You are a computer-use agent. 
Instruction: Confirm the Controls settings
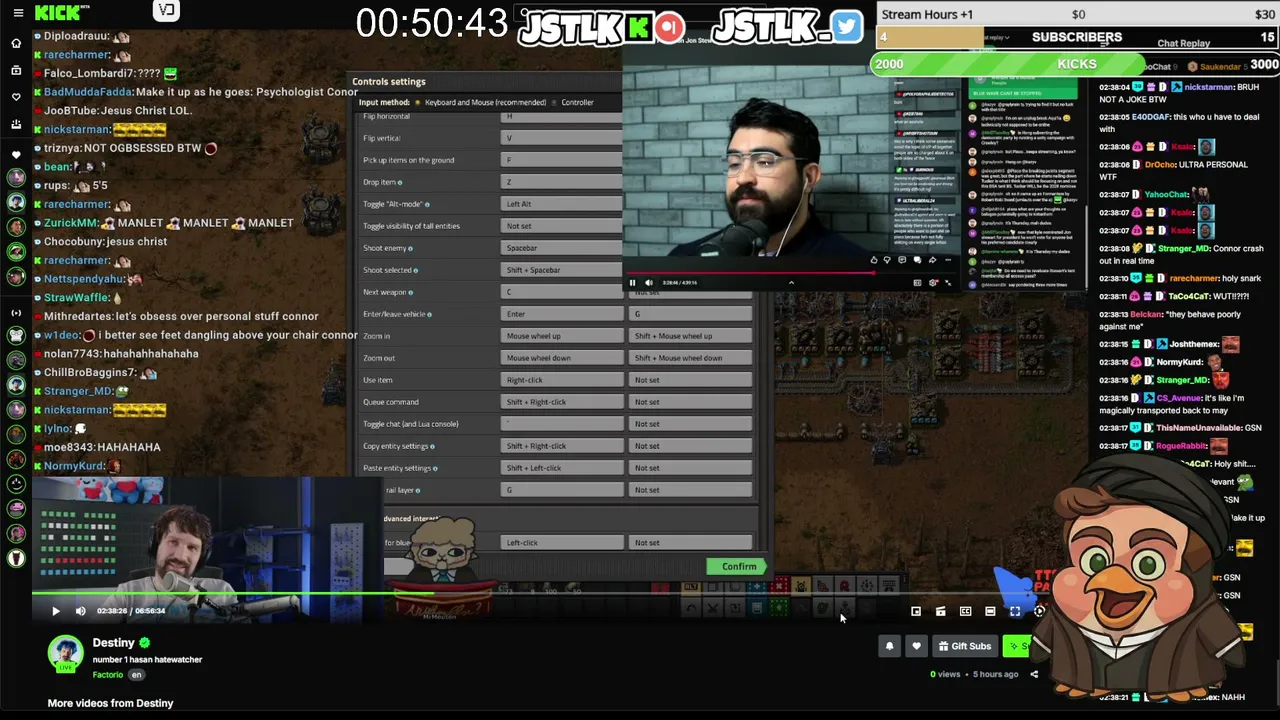pos(739,566)
